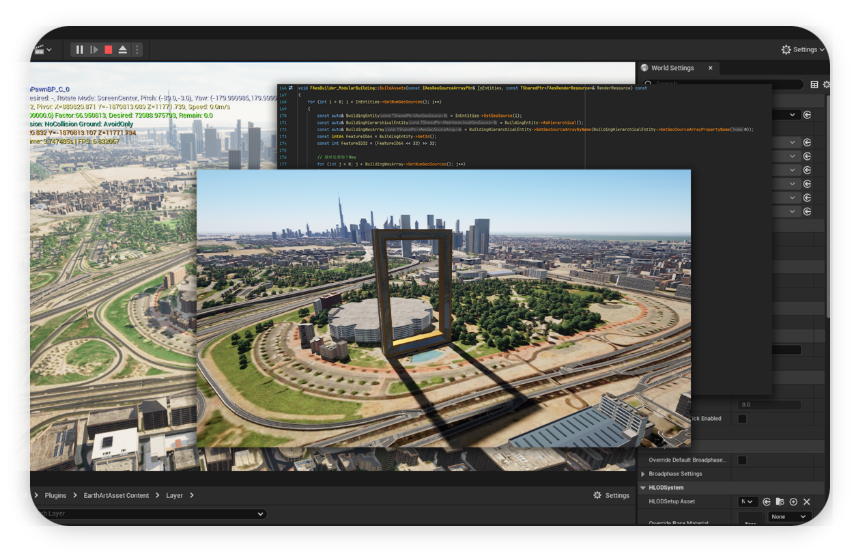The image size is (860, 560).
Task: Advance one frame with the frame-step button
Action: pos(94,50)
